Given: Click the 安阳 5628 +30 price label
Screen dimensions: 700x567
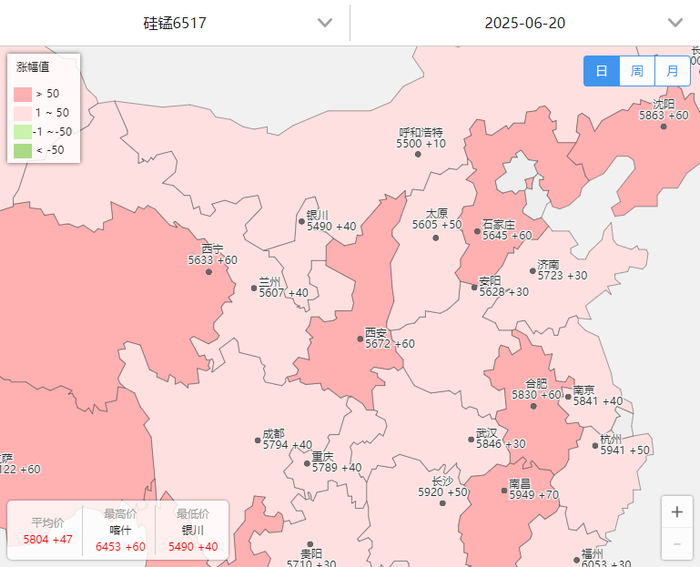Looking at the screenshot, I should pos(504,287).
